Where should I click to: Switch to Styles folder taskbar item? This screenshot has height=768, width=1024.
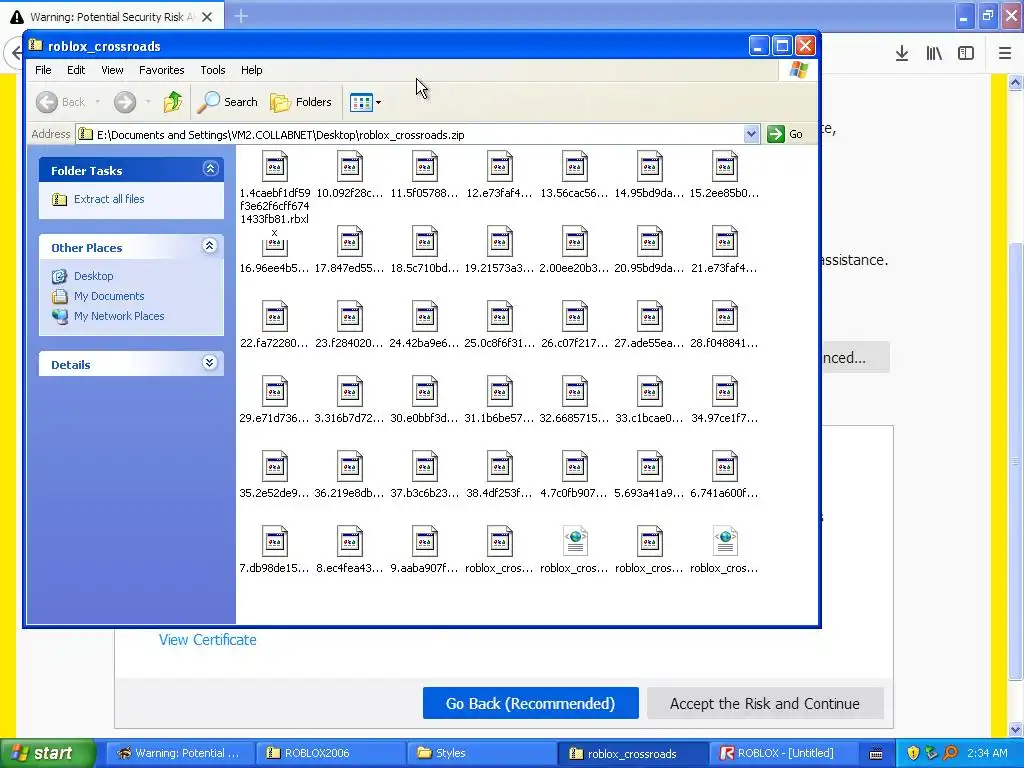[481, 753]
